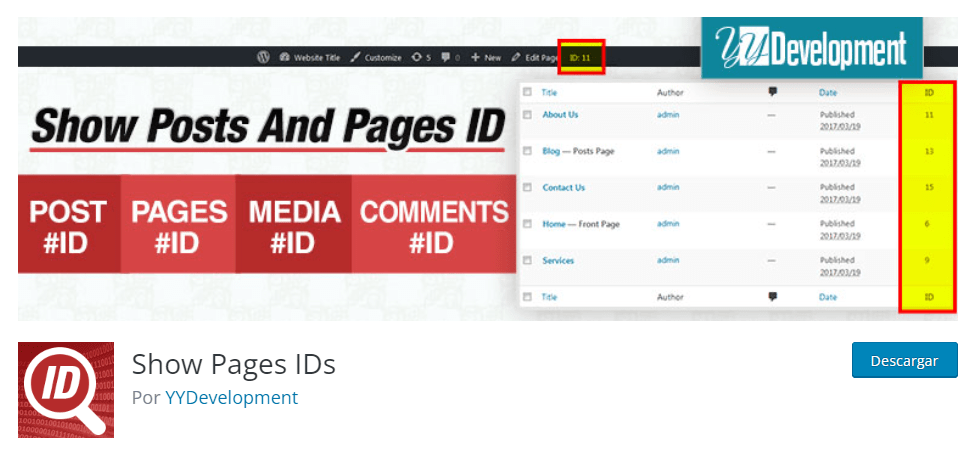Click the PAGES #ID red block
The height and width of the screenshot is (450, 979).
(178, 224)
